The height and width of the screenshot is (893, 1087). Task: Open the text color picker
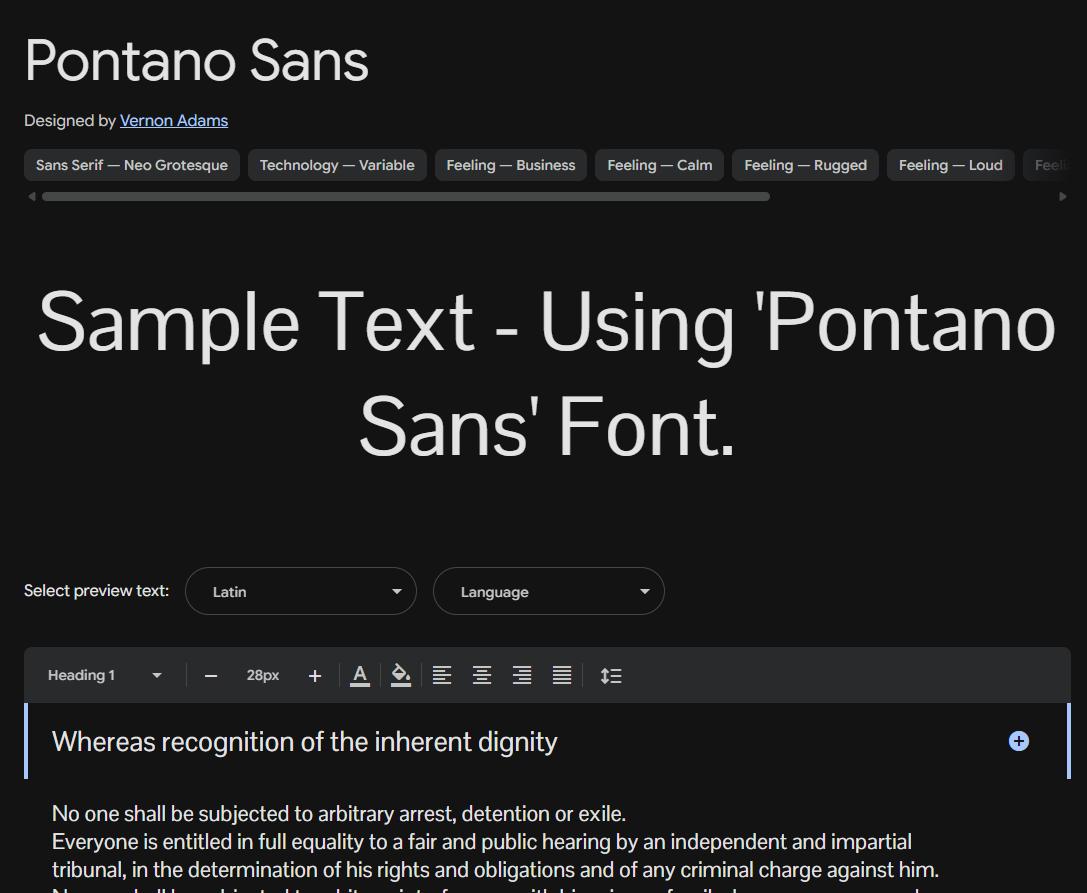pyautogui.click(x=360, y=675)
